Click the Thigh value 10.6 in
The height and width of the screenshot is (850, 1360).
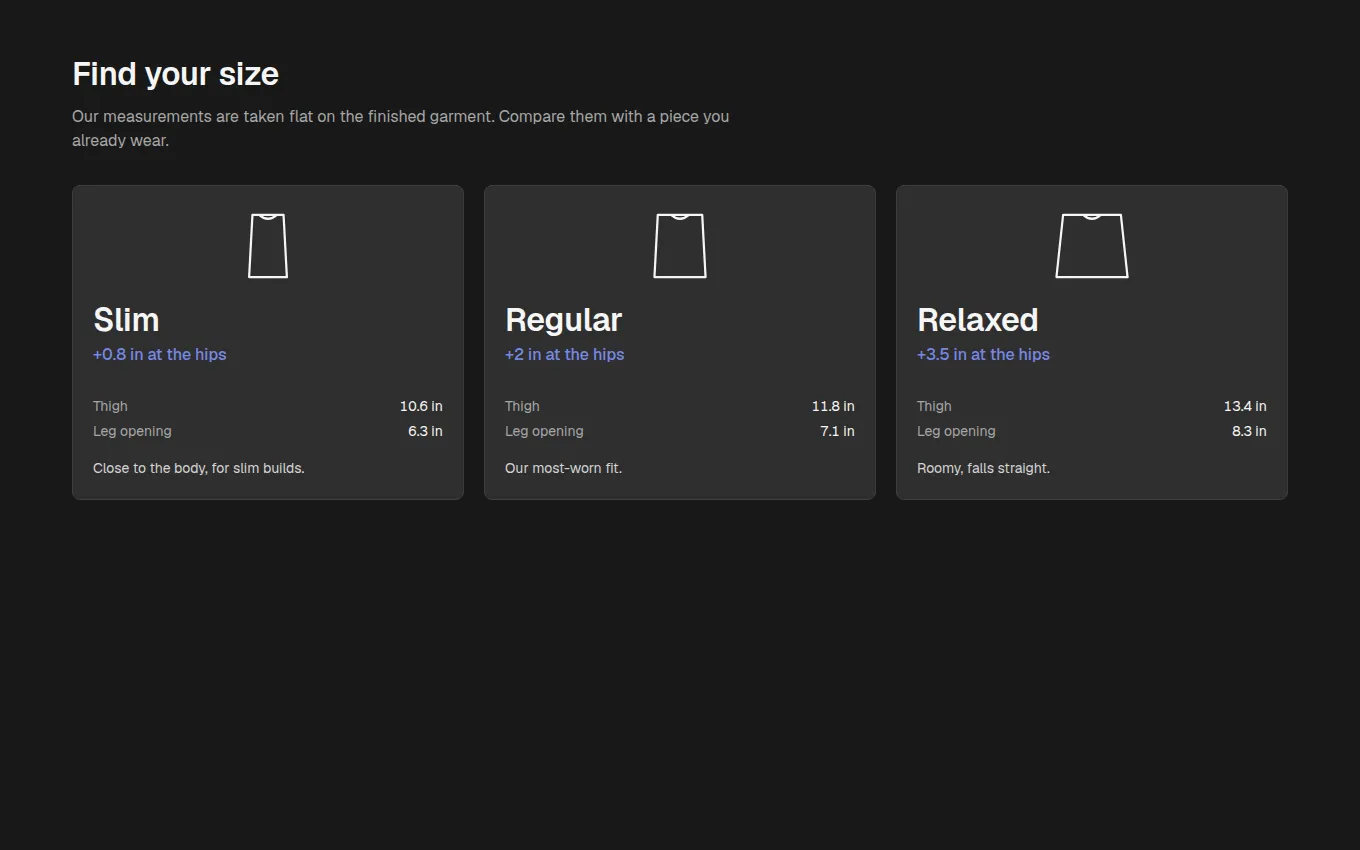click(421, 406)
